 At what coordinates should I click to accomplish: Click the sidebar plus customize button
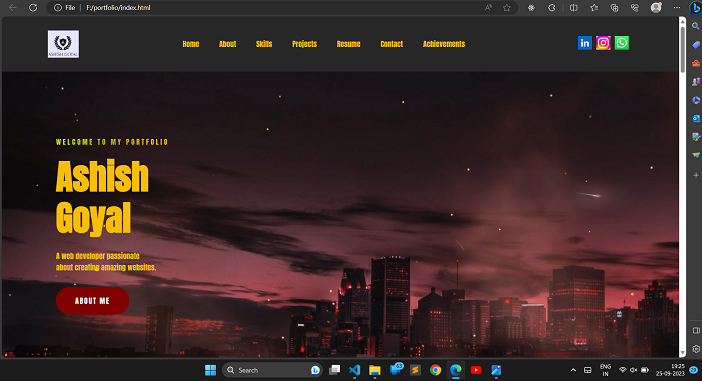pos(696,175)
